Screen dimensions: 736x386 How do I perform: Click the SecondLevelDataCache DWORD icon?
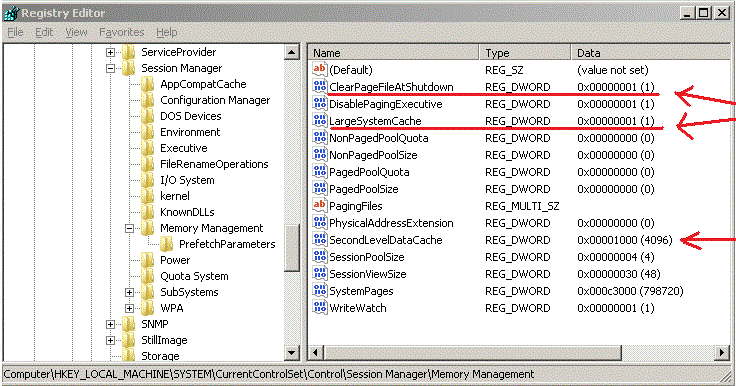click(320, 239)
